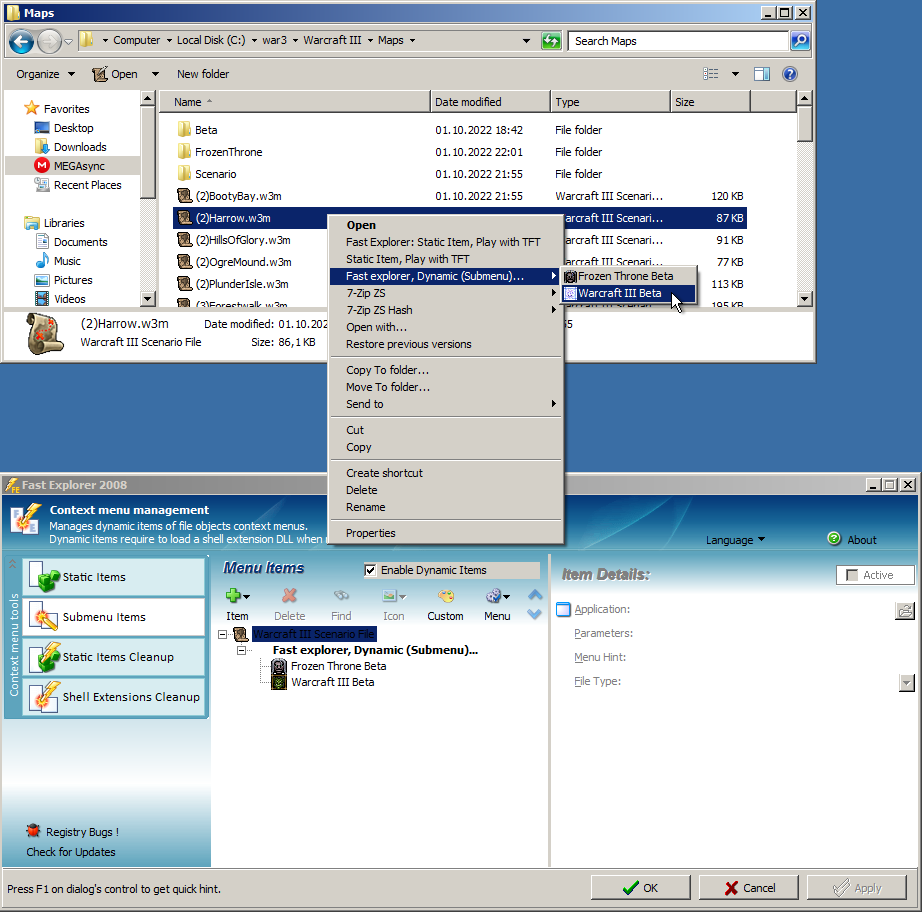Click the Warcraft III Beta tree icon
Screen dimensions: 922x912
279,682
